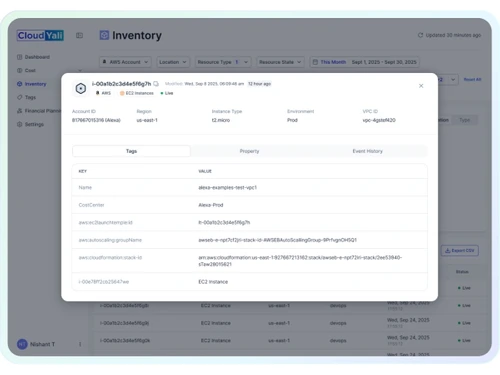The image size is (500, 375).
Task: Click the aws:ec2launchtemplate:id key
Action: (105, 222)
